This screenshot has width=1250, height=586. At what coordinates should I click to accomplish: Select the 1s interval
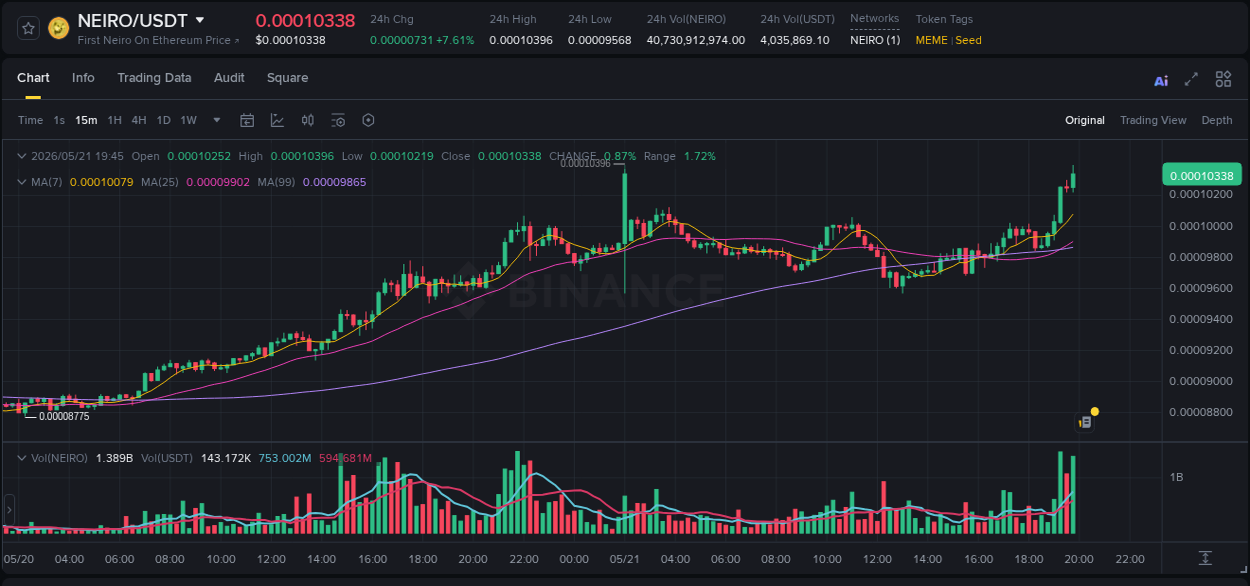tap(59, 120)
